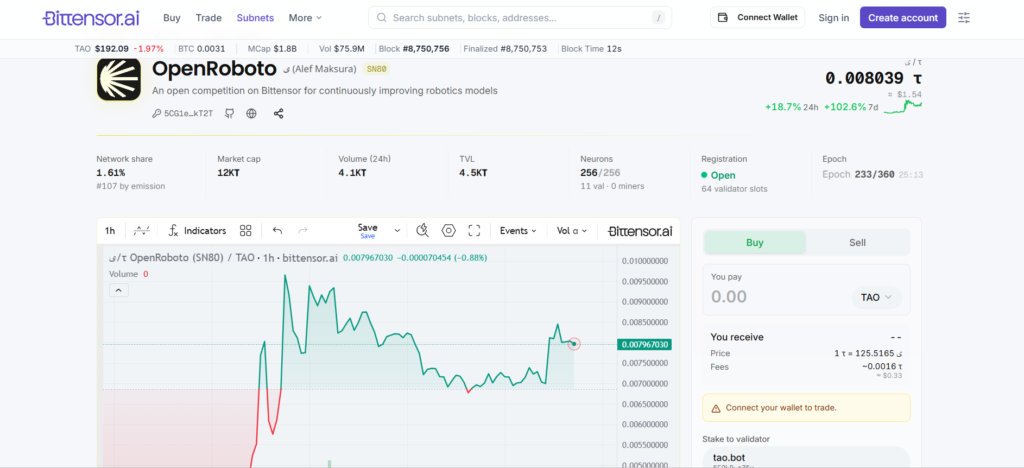Click the TVL 4.5KT value
Screen dimensions: 1024x468
[473, 173]
